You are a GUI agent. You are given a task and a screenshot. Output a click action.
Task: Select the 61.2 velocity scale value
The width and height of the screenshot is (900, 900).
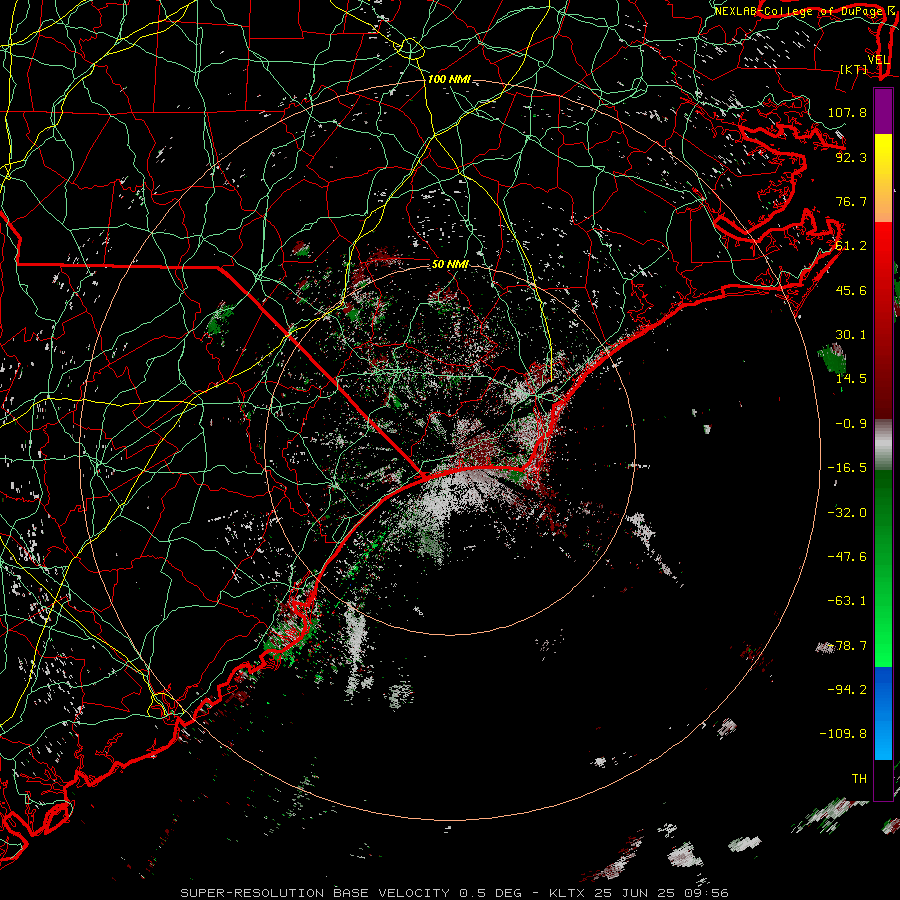coord(851,246)
